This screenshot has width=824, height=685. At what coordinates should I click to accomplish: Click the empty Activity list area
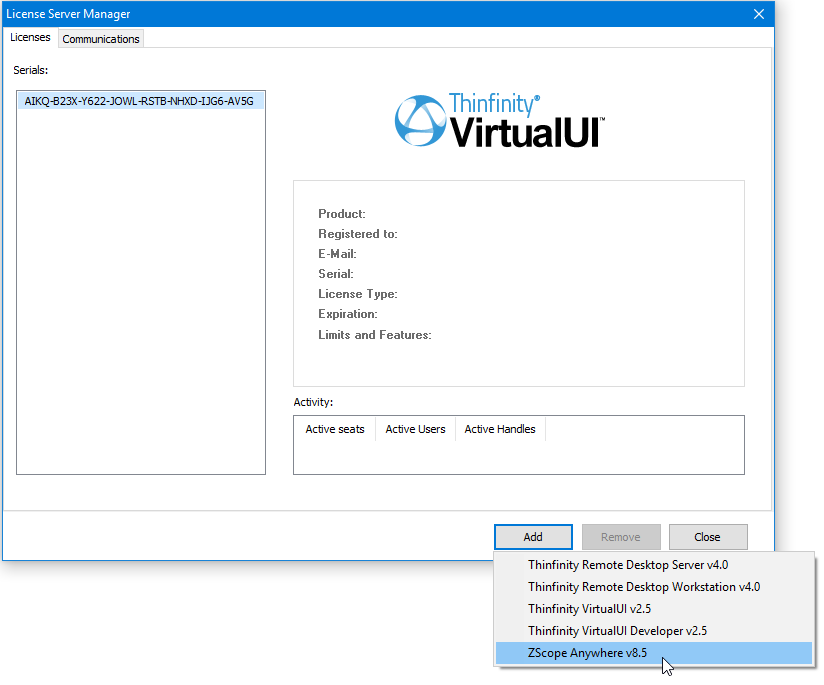click(x=518, y=457)
